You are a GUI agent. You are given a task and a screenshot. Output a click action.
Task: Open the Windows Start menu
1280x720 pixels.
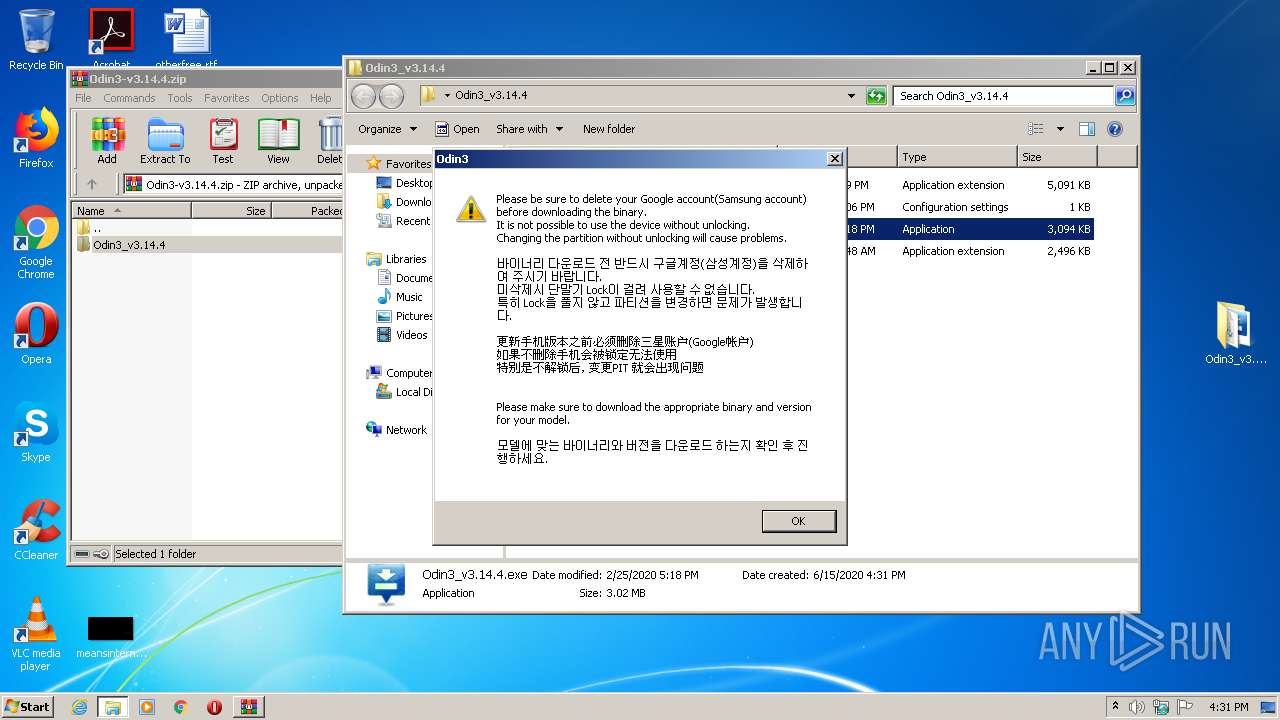pos(28,706)
